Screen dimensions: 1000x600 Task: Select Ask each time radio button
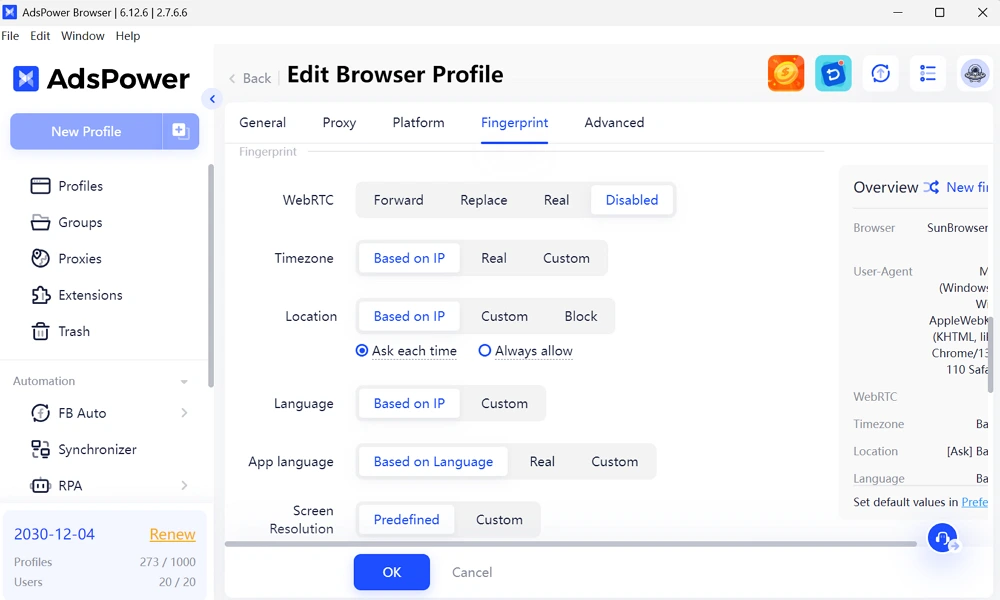pyautogui.click(x=362, y=351)
